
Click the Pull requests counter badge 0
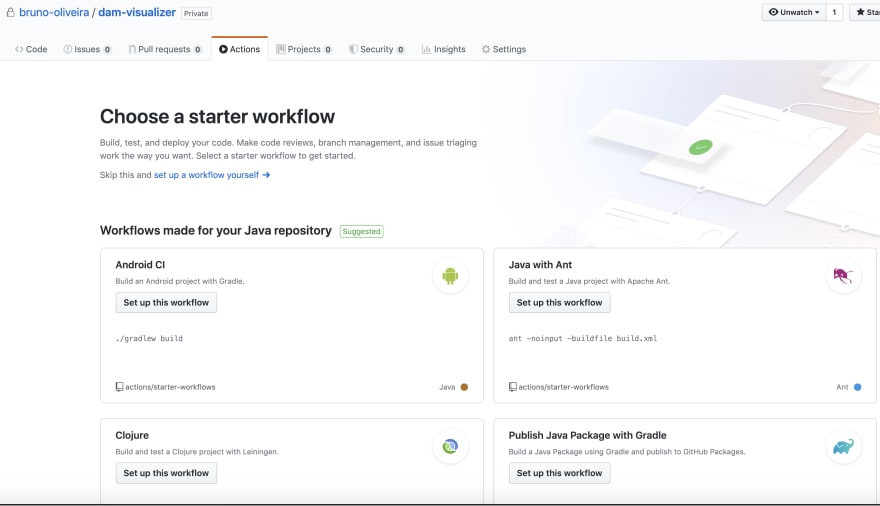tap(198, 49)
